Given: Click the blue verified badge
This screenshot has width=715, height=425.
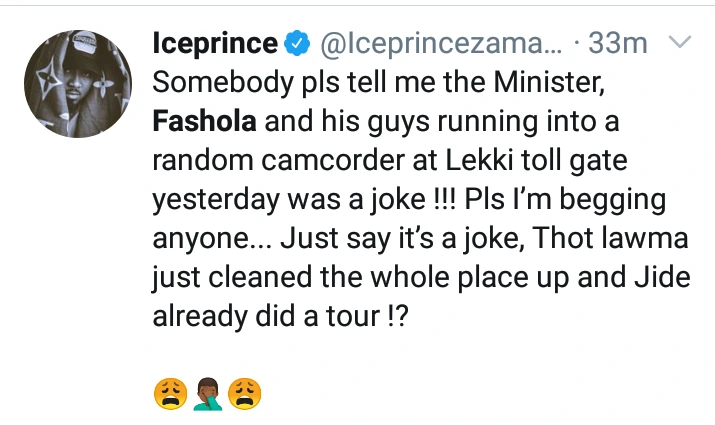Looking at the screenshot, I should 295,44.
